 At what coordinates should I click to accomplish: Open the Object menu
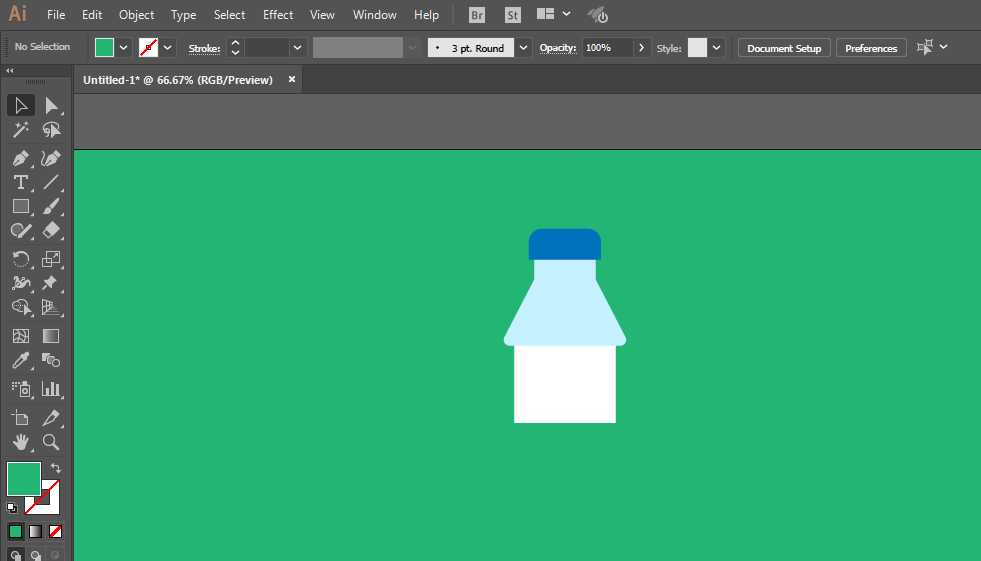point(136,15)
